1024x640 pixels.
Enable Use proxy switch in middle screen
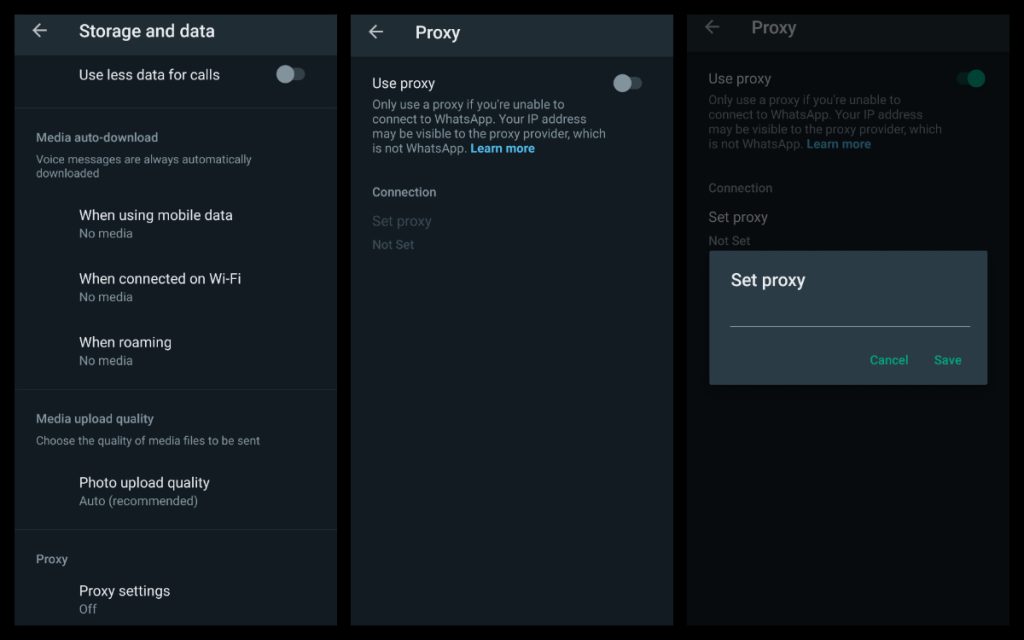tap(627, 83)
